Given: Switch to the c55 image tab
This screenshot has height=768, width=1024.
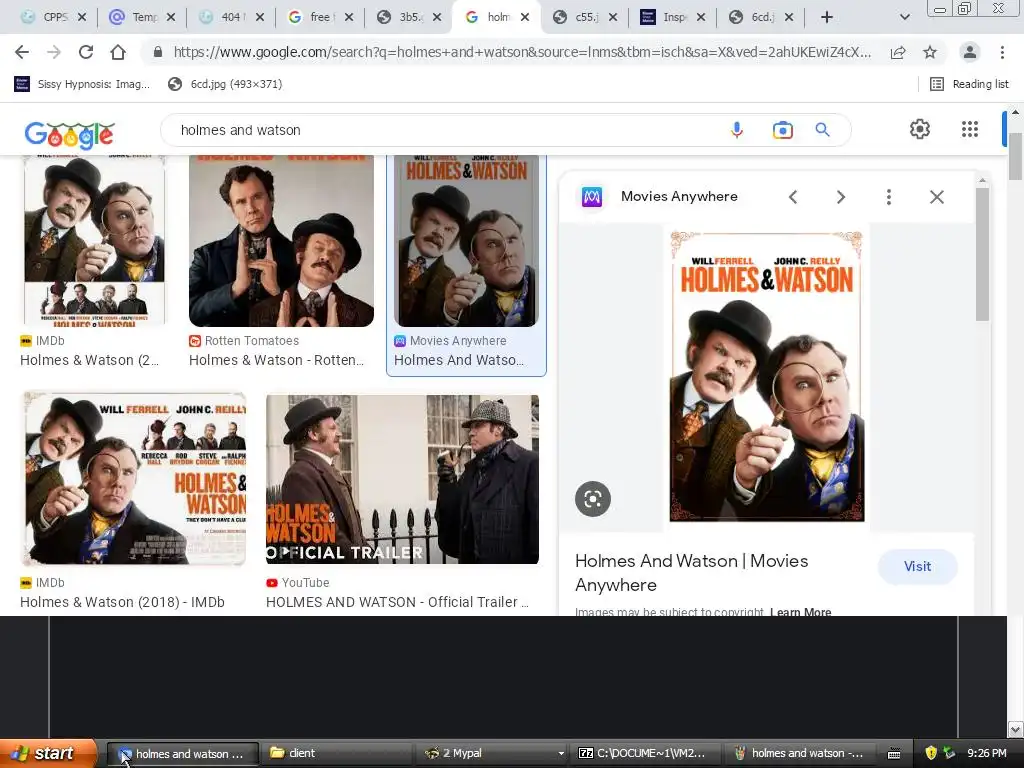Looking at the screenshot, I should click(576, 17).
